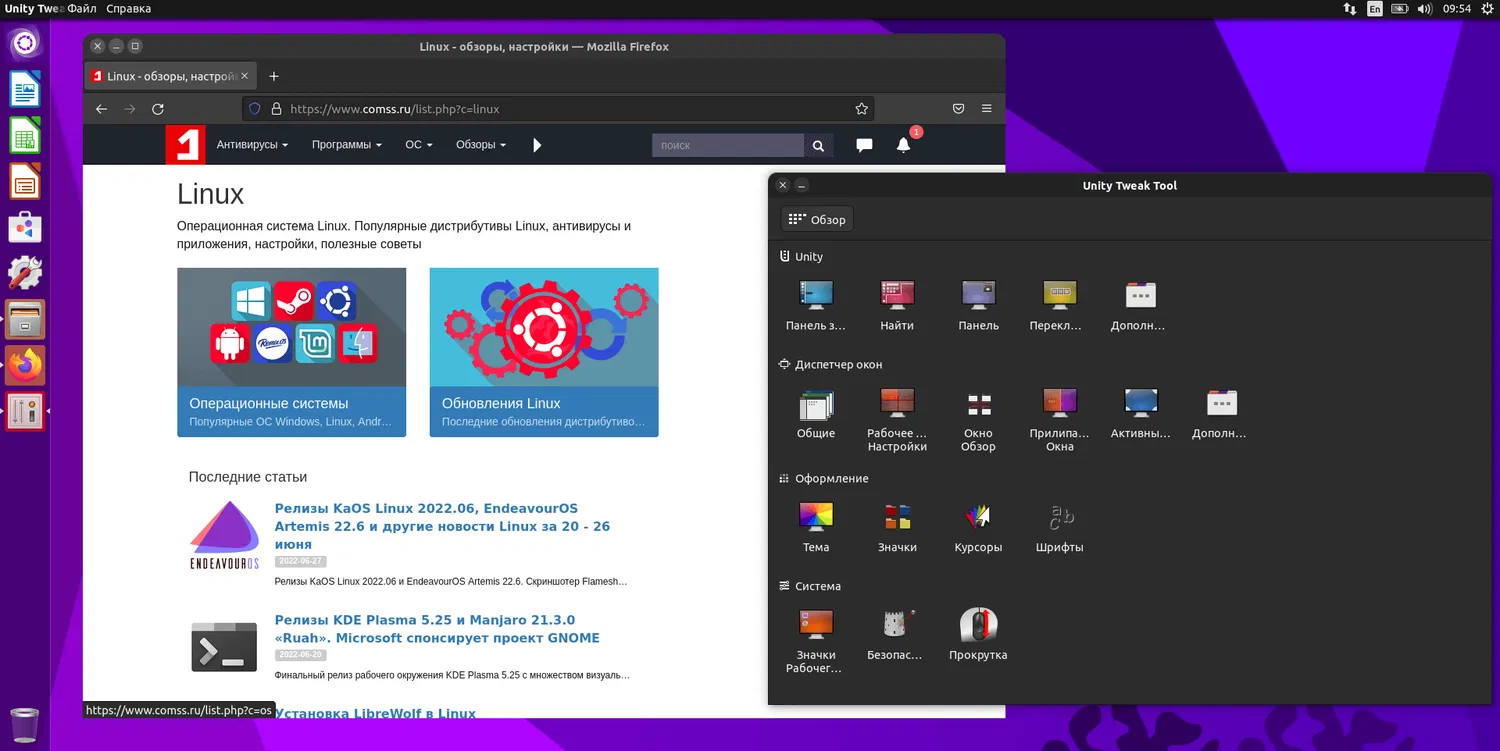Screen dimensions: 1500x751
Task: Open the Software Center launcher icon
Action: 25,228
